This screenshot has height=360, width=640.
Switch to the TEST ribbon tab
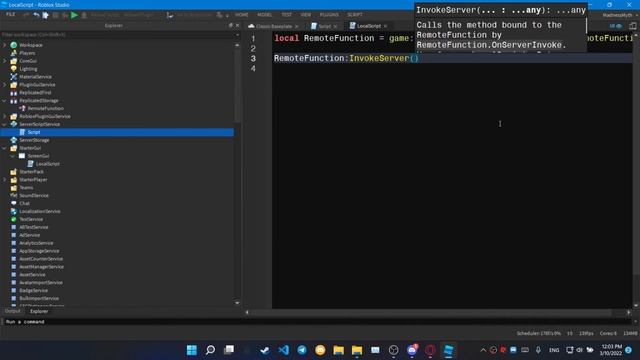(x=287, y=15)
